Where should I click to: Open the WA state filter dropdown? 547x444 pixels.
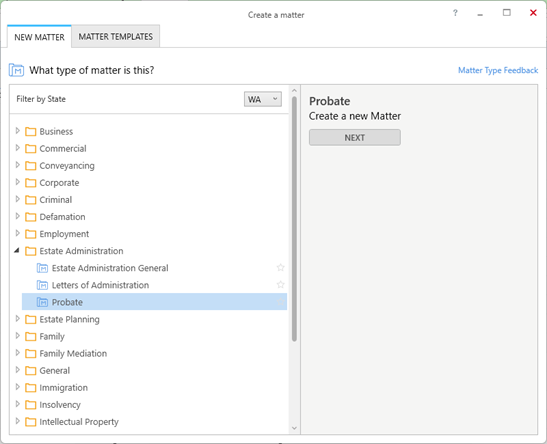coord(263,99)
